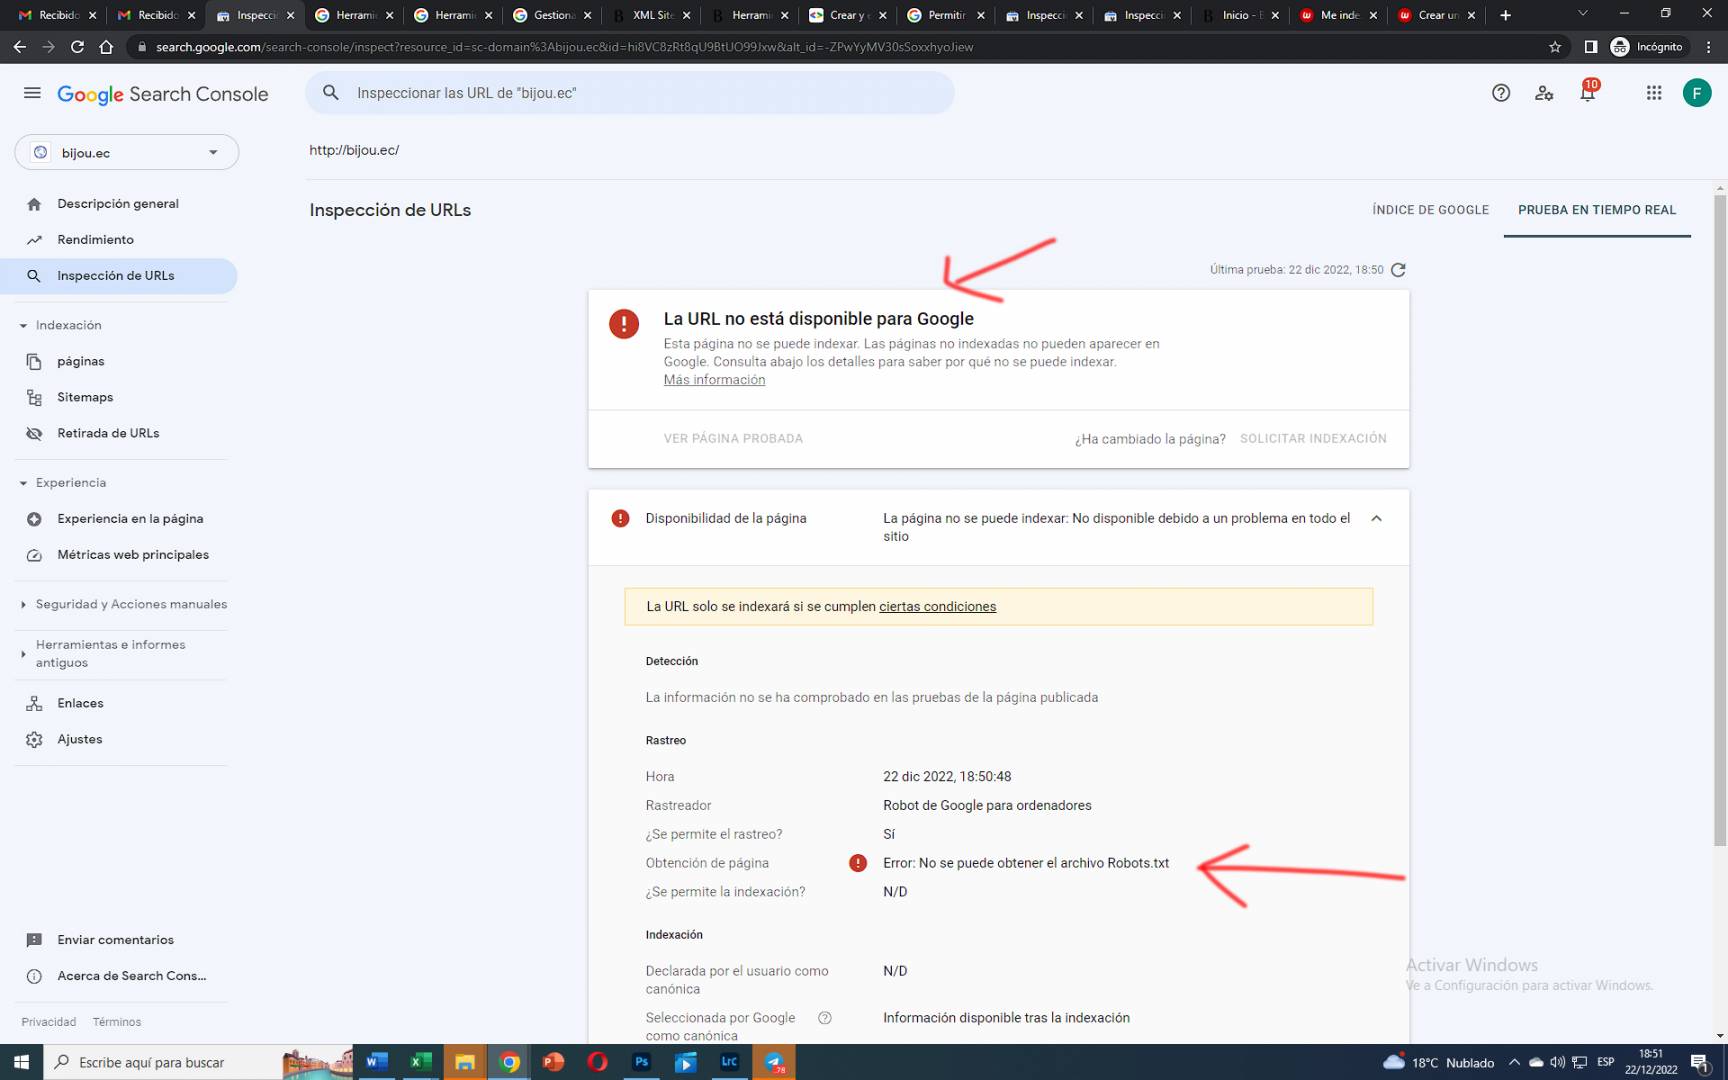Collapse the Experiencia sidebar section
This screenshot has width=1728, height=1080.
point(23,483)
